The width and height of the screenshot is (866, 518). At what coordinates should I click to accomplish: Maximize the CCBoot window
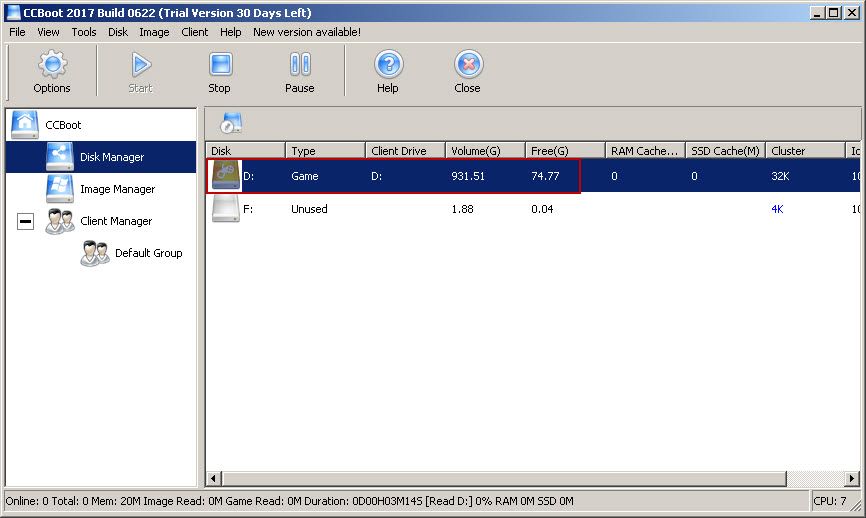click(834, 12)
